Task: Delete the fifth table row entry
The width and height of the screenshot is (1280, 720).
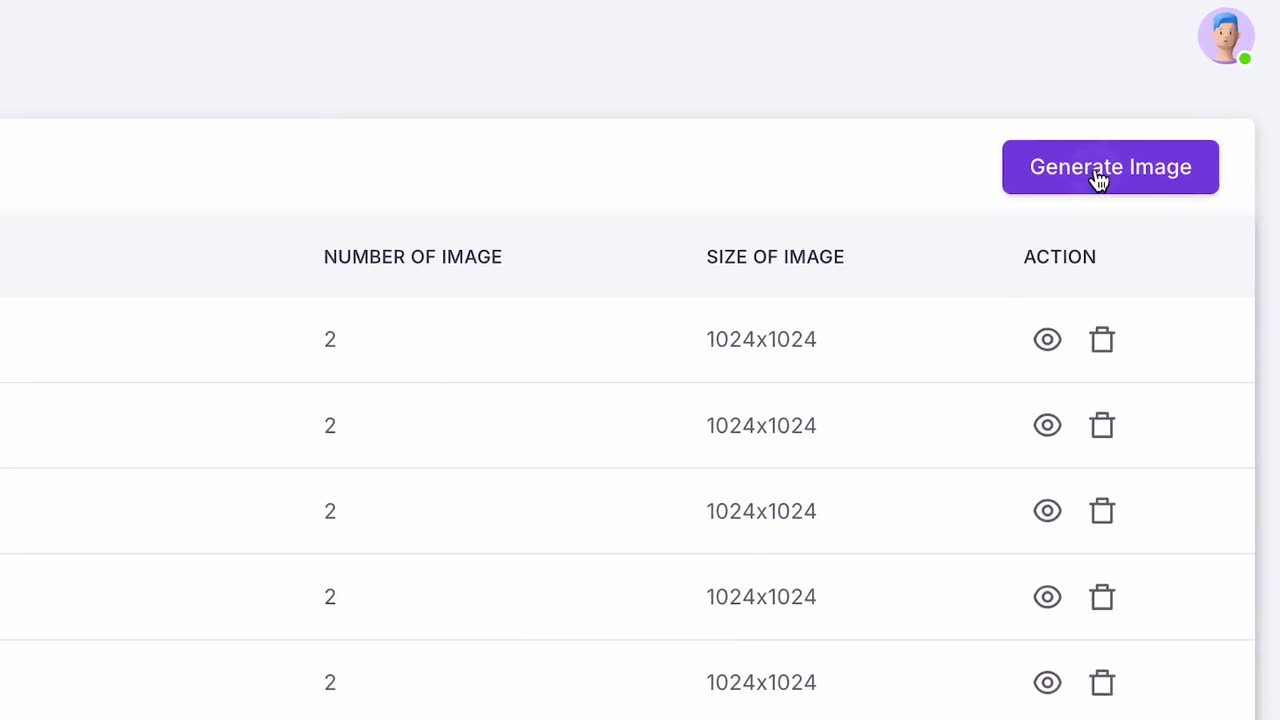Action: [x=1102, y=683]
